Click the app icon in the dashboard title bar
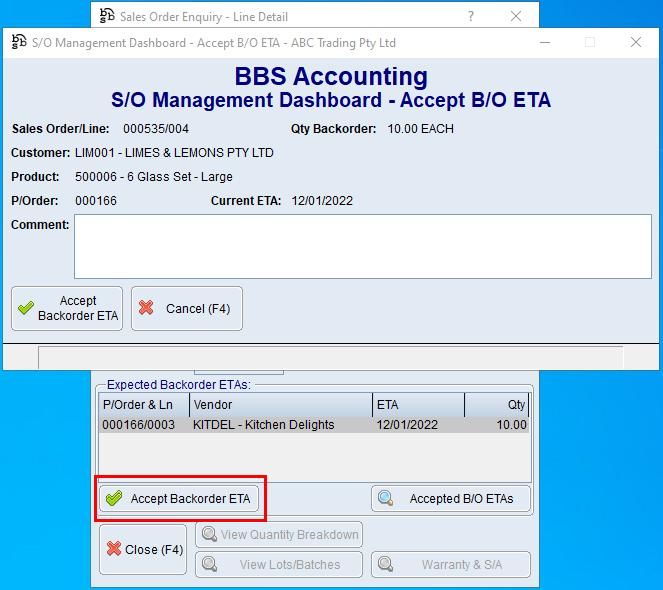 [x=19, y=43]
